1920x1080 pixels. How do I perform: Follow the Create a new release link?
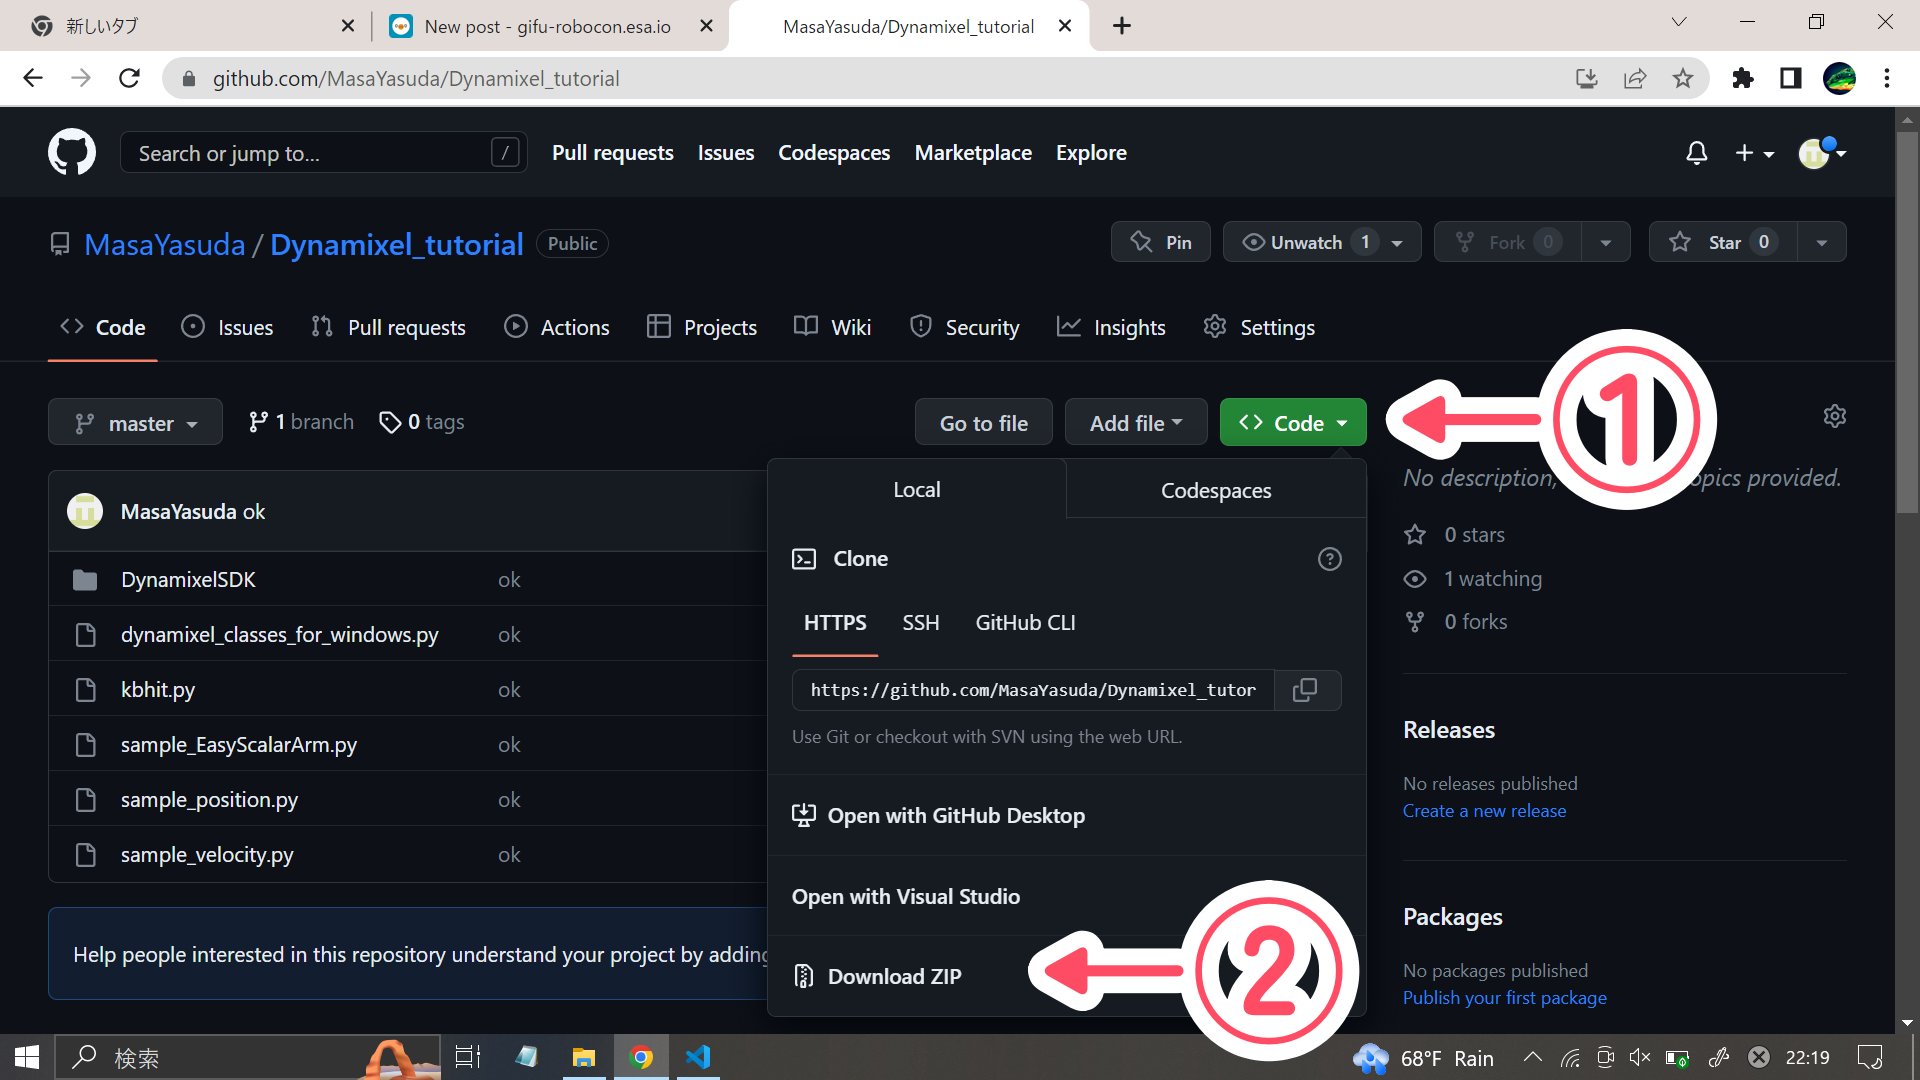(x=1484, y=811)
